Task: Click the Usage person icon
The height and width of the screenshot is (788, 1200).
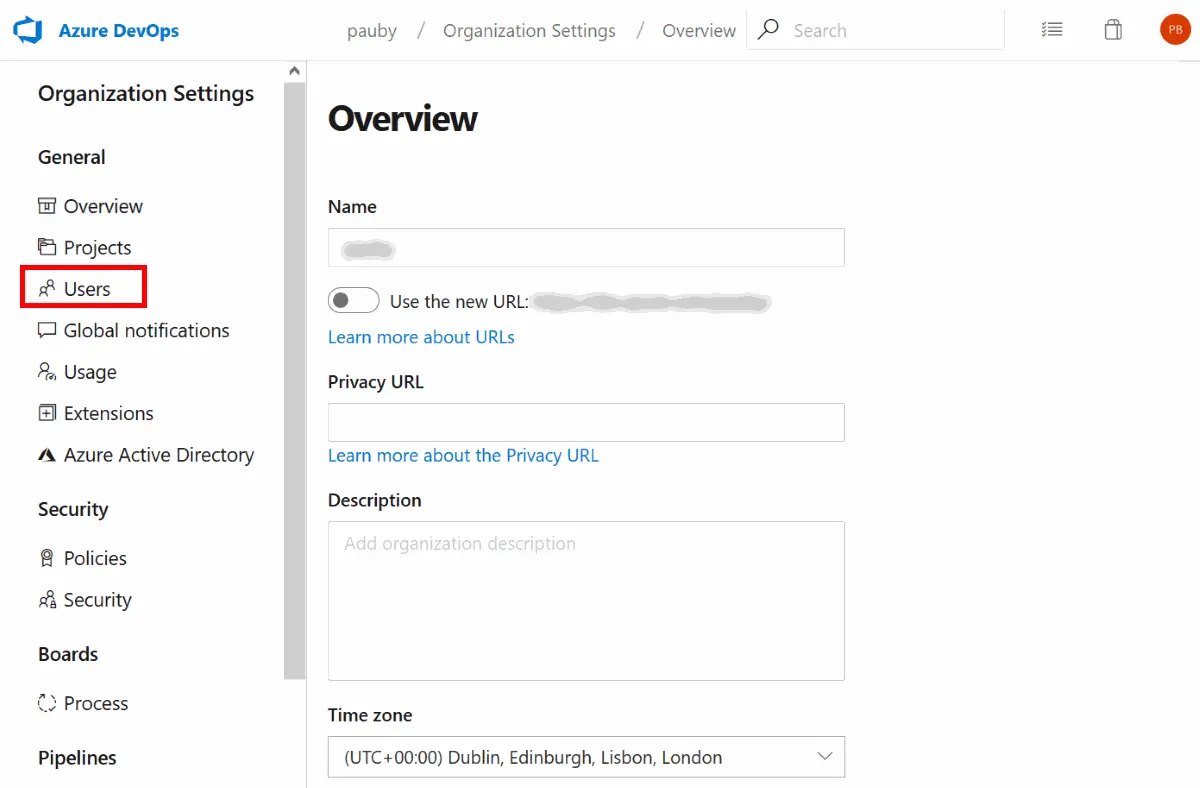Action: point(47,372)
